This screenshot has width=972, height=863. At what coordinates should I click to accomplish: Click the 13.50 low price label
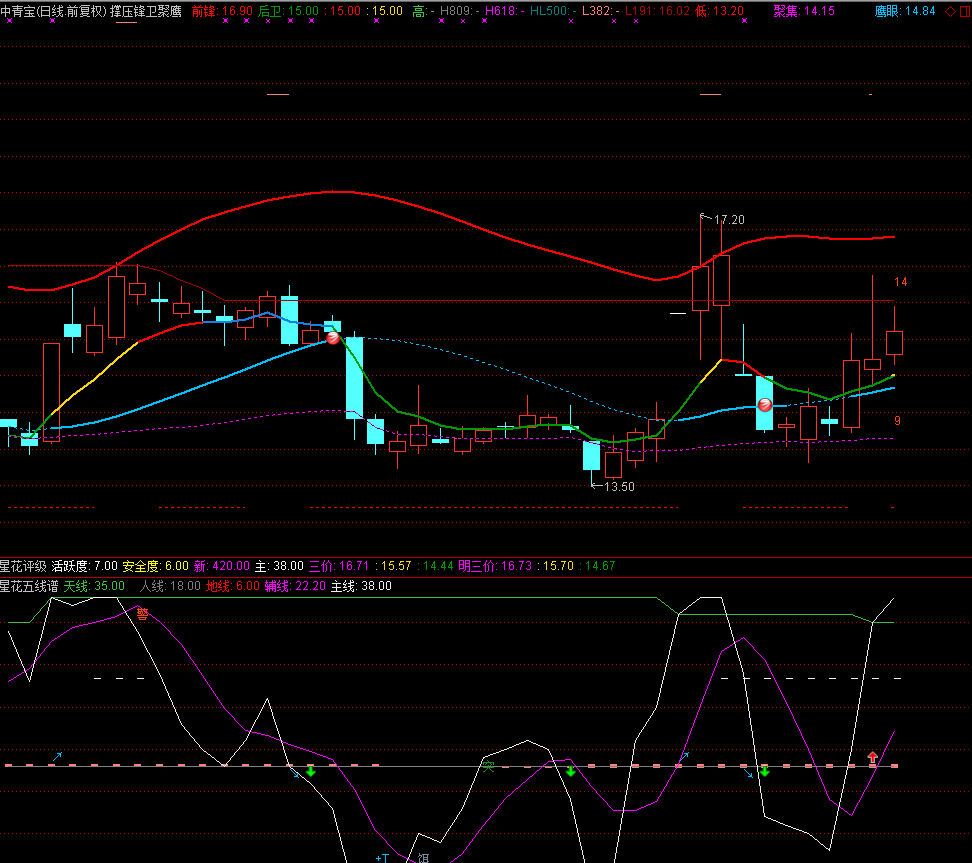pos(619,487)
